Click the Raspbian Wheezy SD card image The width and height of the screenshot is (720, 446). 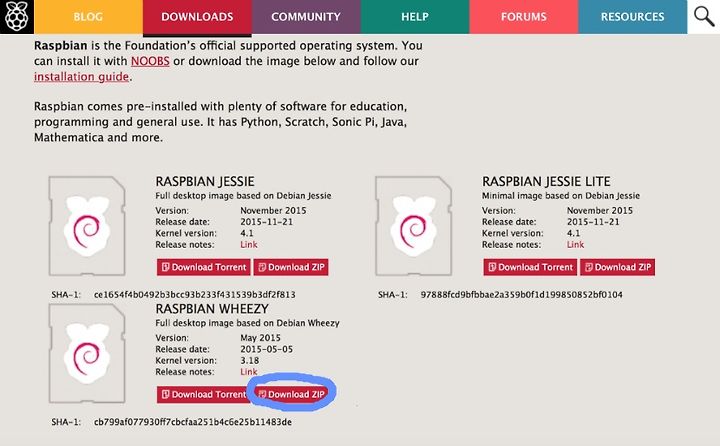point(87,353)
